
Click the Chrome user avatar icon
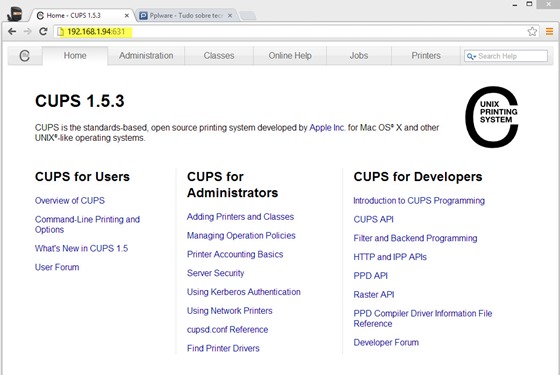[x=15, y=14]
